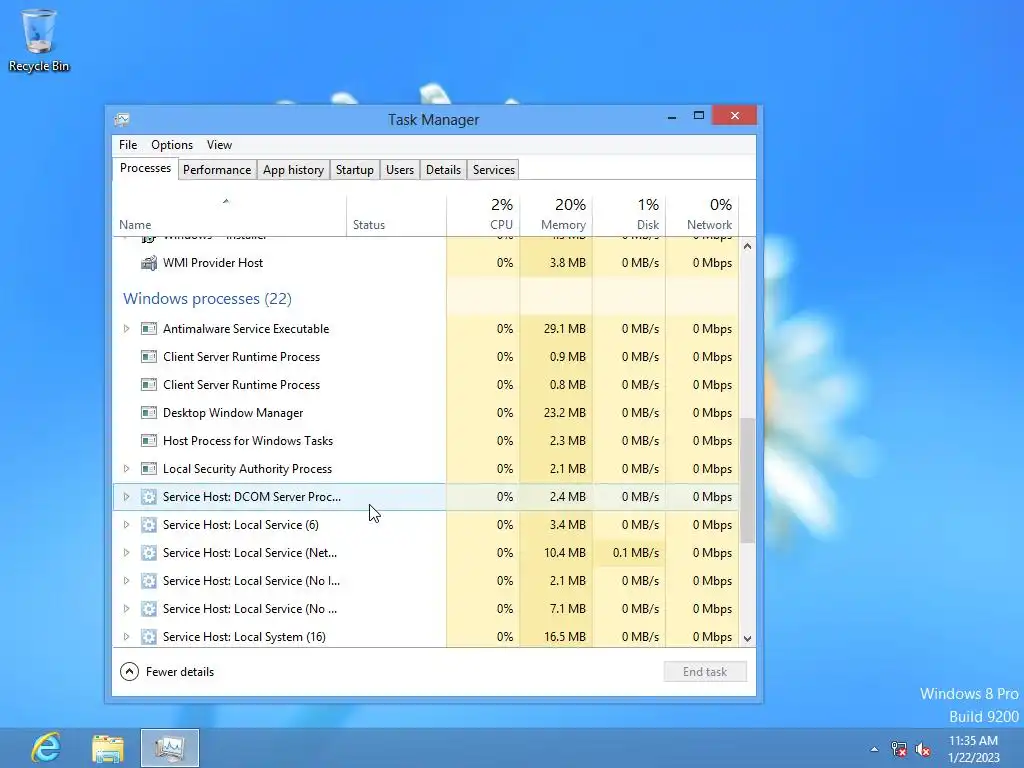Sort processes by Disk column
1024x768 pixels.
[630, 215]
